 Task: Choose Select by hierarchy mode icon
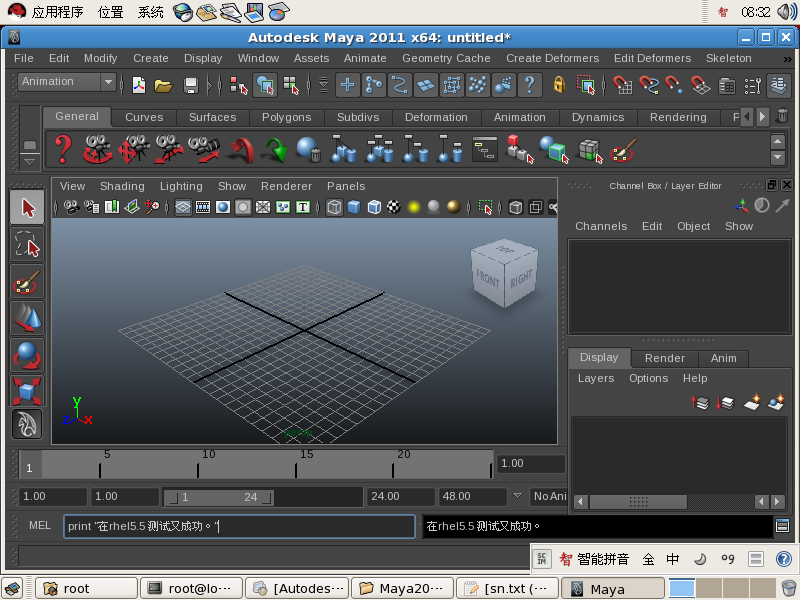[x=238, y=85]
